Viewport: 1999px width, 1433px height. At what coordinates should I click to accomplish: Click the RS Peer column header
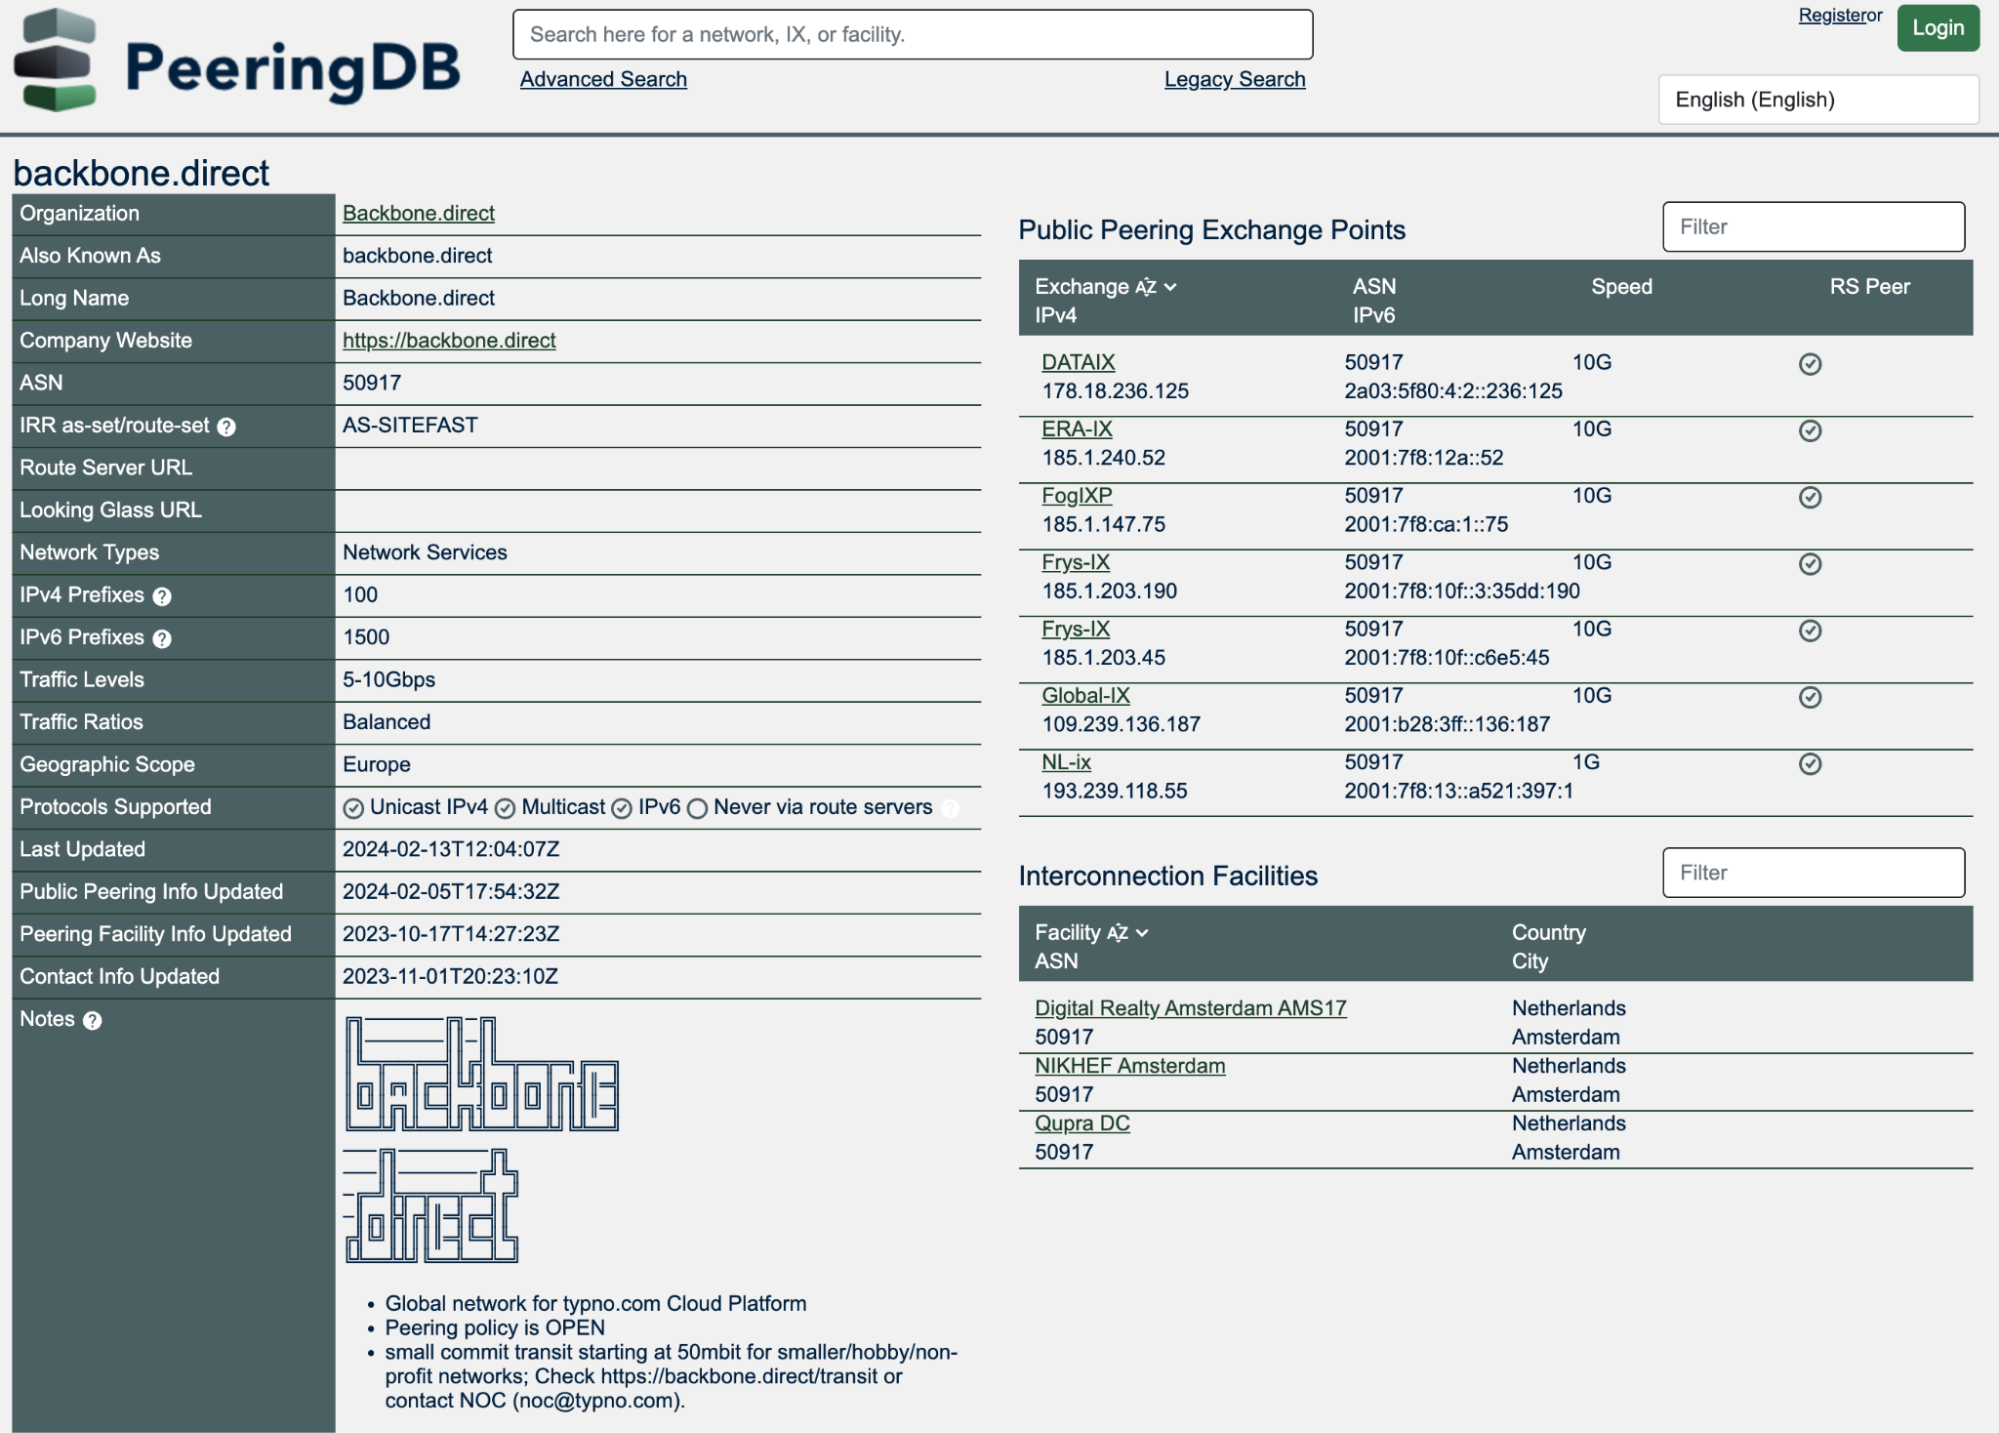click(1869, 286)
